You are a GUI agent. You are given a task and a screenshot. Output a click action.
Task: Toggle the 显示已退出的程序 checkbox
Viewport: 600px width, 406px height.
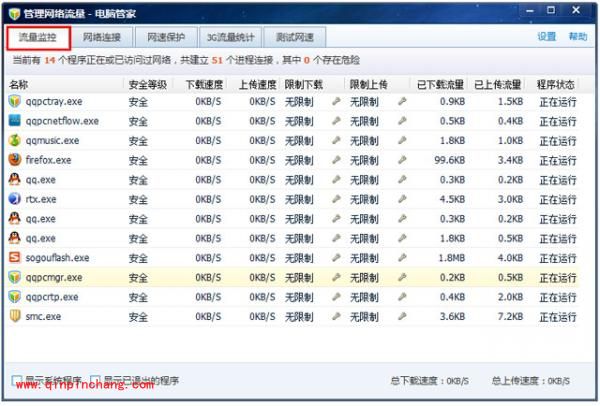[x=95, y=380]
